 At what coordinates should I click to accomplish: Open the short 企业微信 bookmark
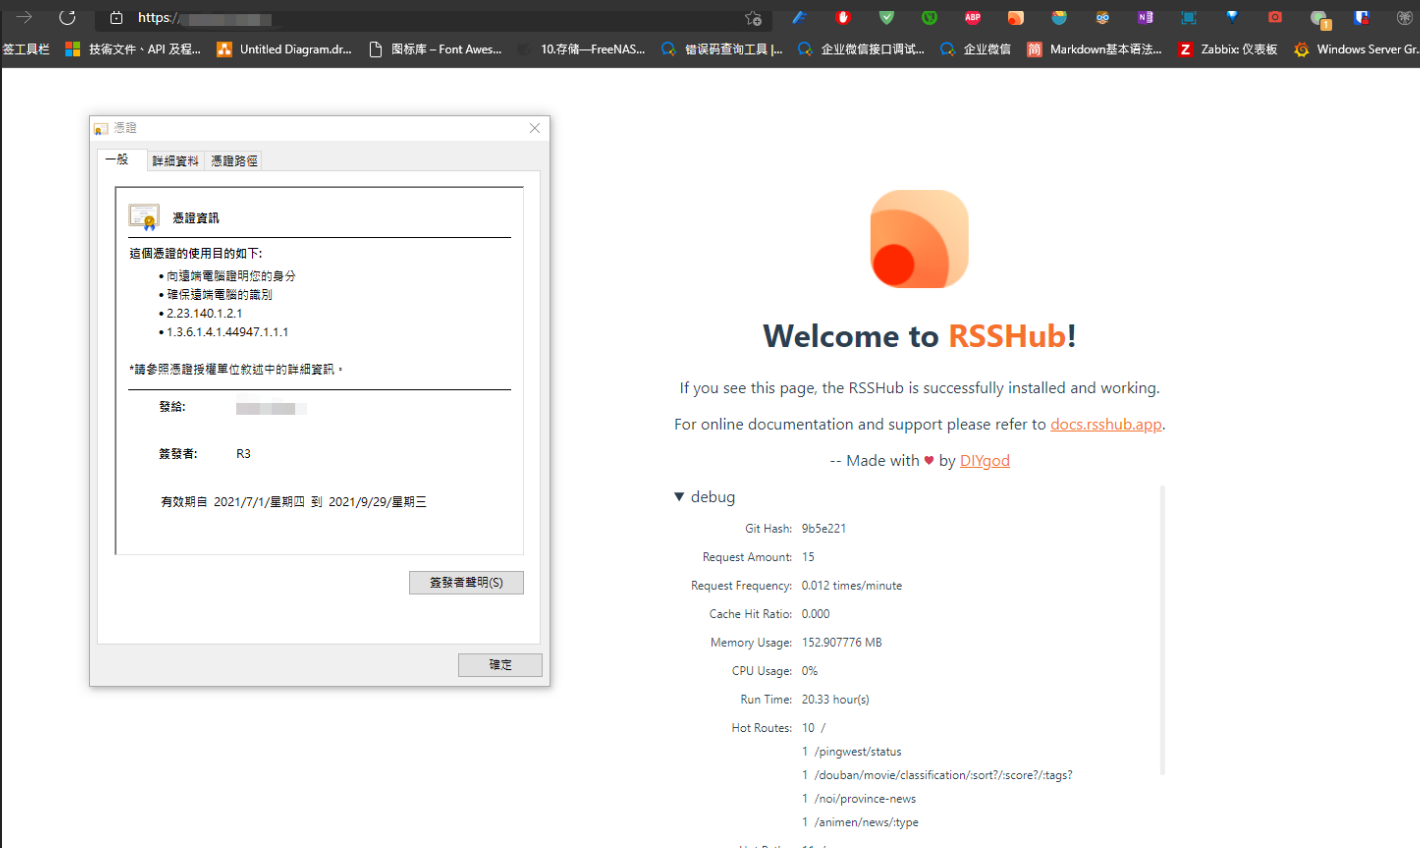pyautogui.click(x=976, y=49)
